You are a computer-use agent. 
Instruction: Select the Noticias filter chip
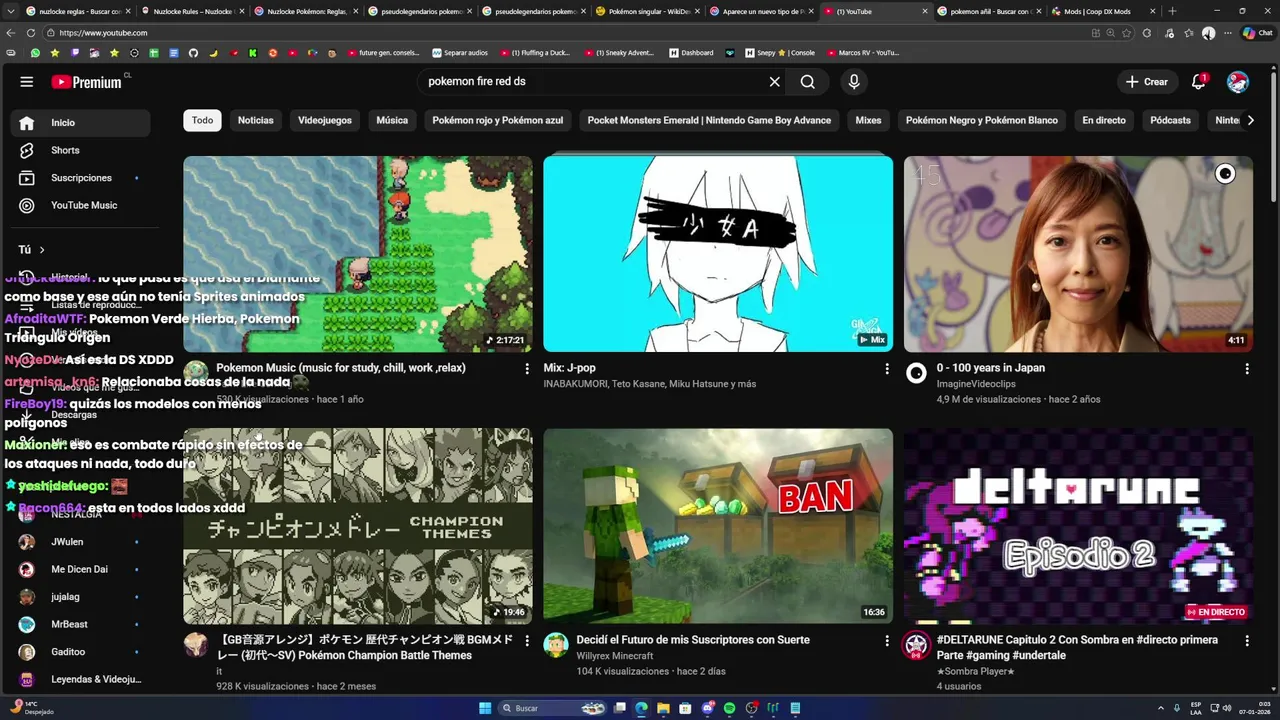(256, 120)
